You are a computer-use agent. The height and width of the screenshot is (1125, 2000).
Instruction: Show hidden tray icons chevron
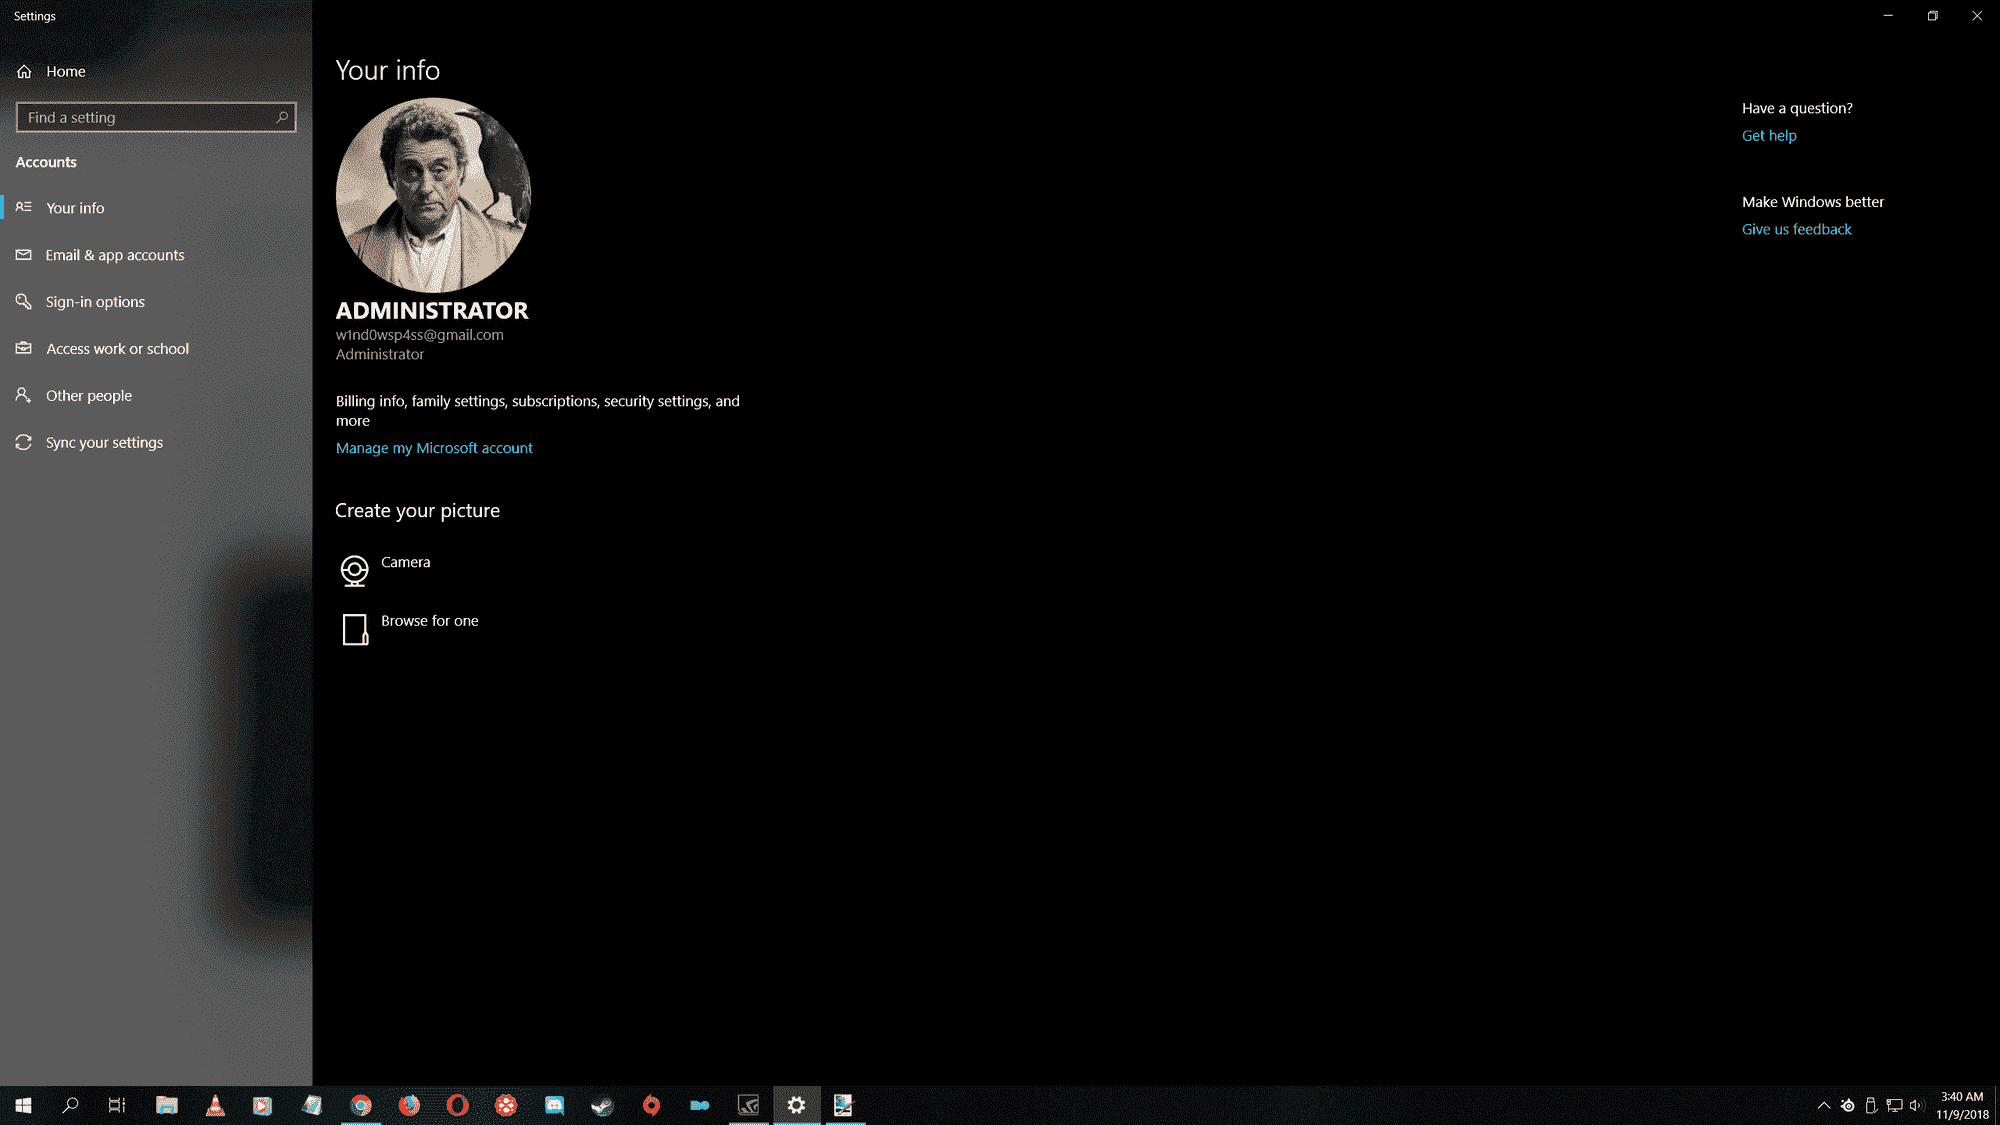point(1823,1105)
